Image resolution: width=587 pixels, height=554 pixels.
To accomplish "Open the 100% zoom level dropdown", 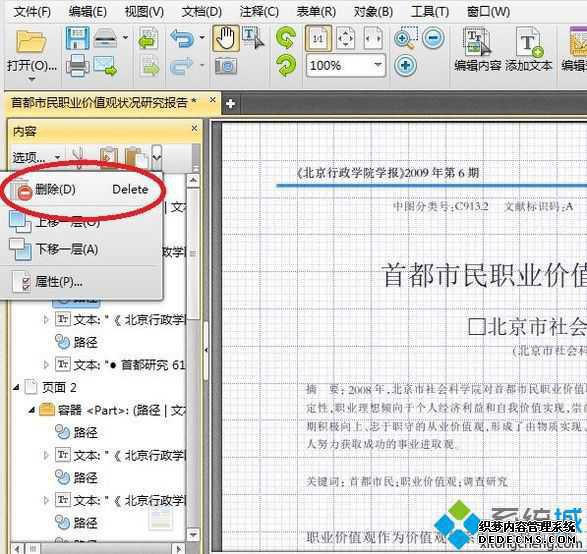I will coord(378,66).
